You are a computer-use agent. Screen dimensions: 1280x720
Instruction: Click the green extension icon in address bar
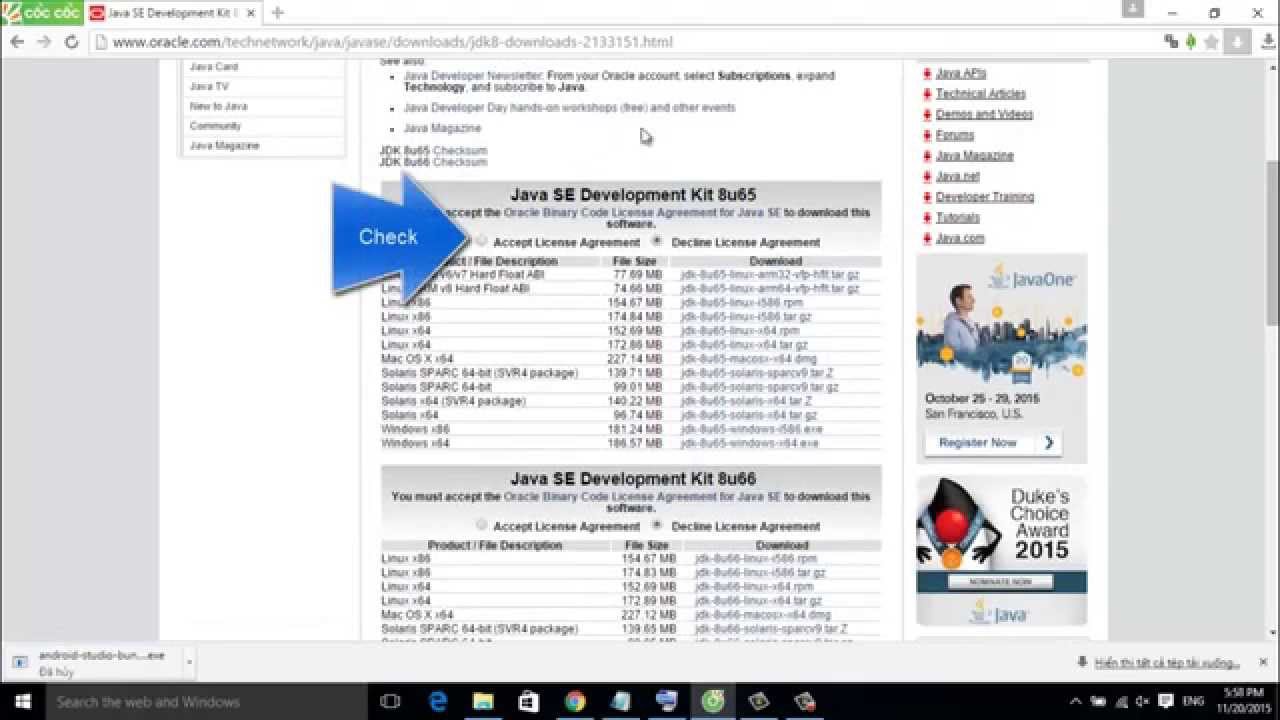[1191, 42]
